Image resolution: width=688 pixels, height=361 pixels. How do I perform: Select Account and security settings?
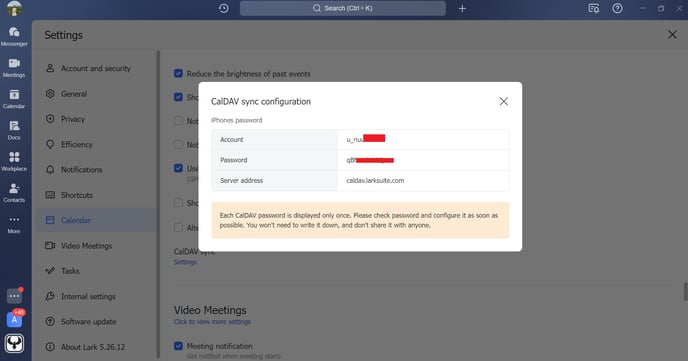tap(96, 68)
